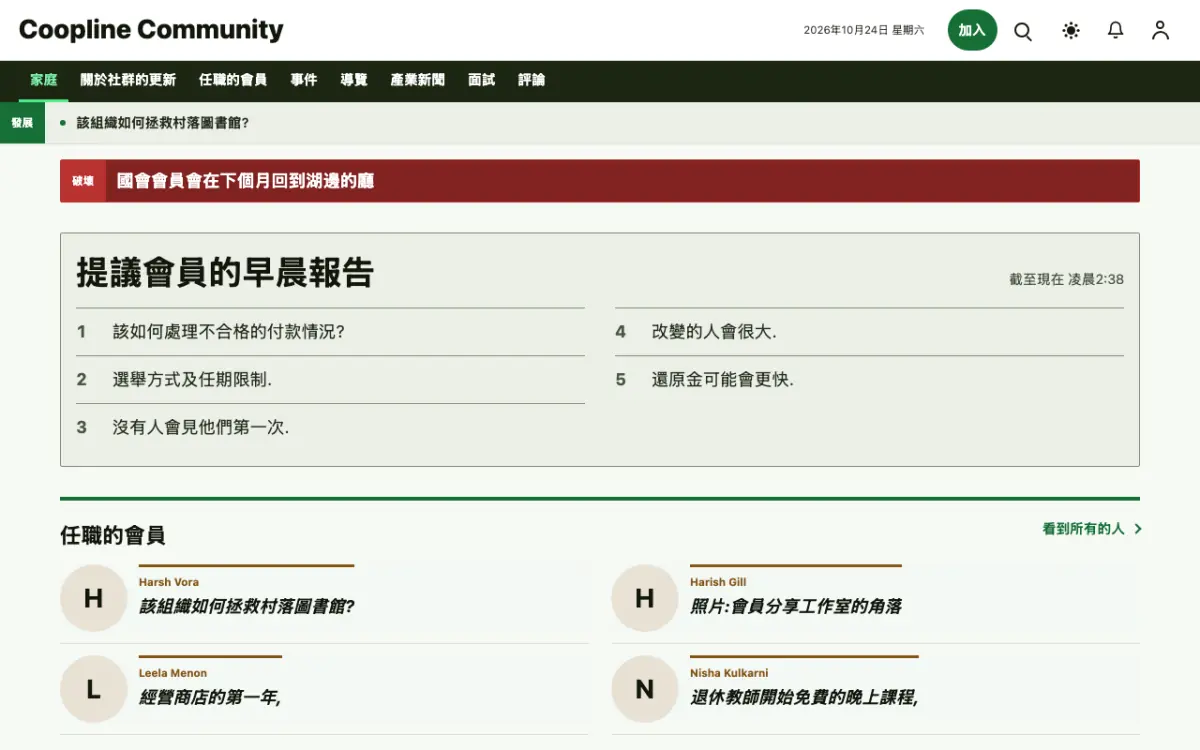Click ticker headline 該組織如何拯救村落圖書館?

coord(163,123)
